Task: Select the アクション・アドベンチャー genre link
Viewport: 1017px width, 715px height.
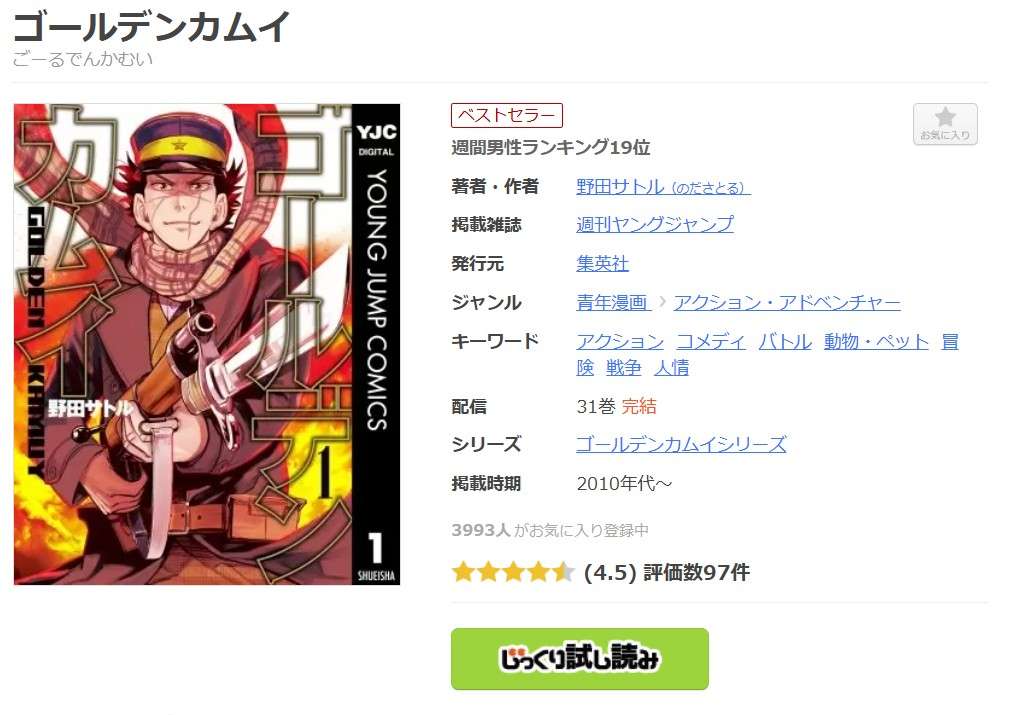Action: coord(787,302)
